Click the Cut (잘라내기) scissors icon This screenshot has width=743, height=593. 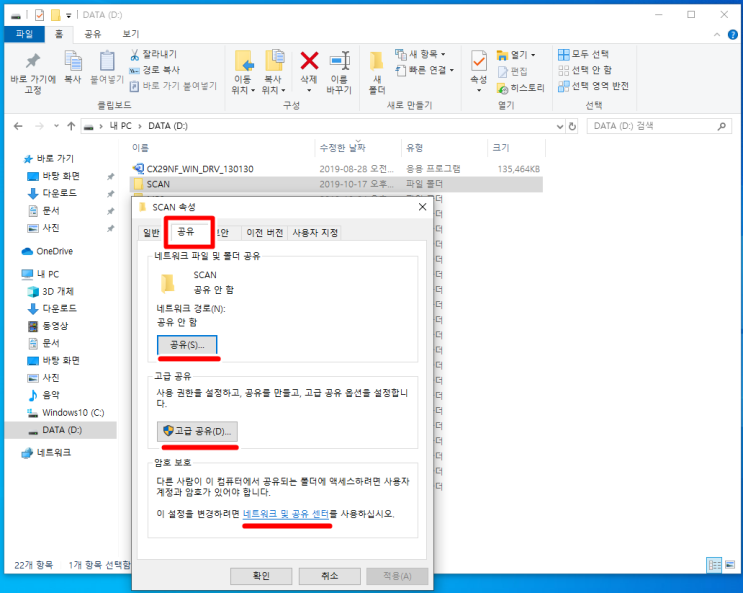click(x=135, y=55)
